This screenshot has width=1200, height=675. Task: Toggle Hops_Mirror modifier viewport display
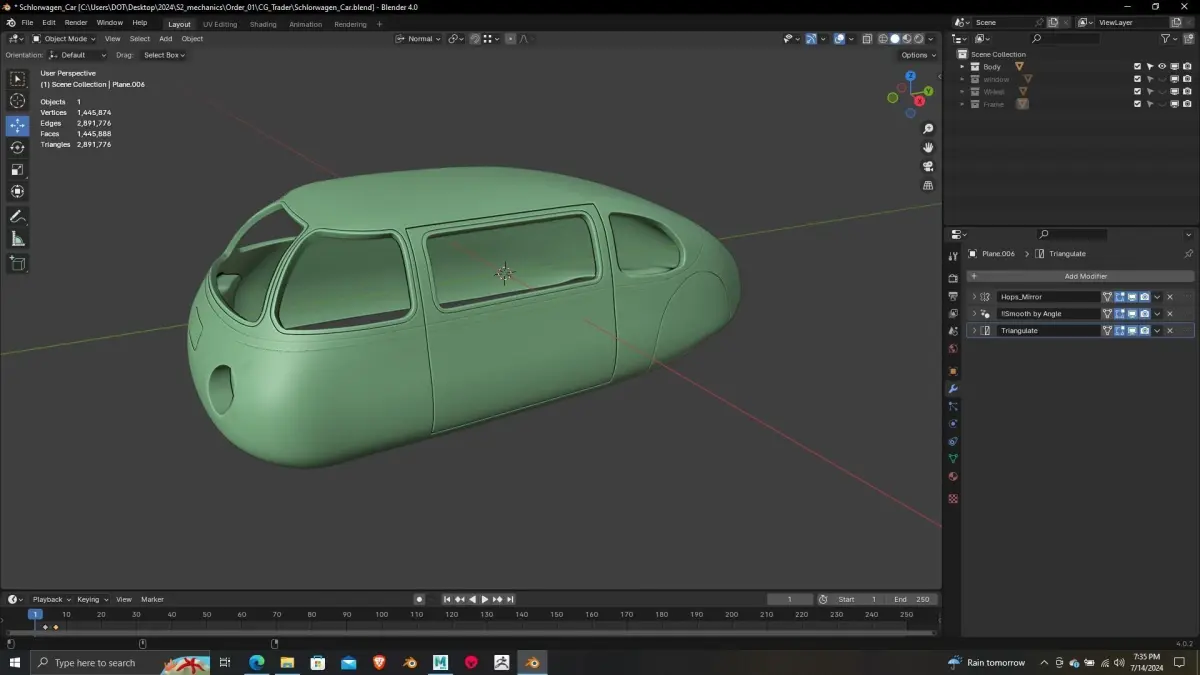click(1132, 297)
